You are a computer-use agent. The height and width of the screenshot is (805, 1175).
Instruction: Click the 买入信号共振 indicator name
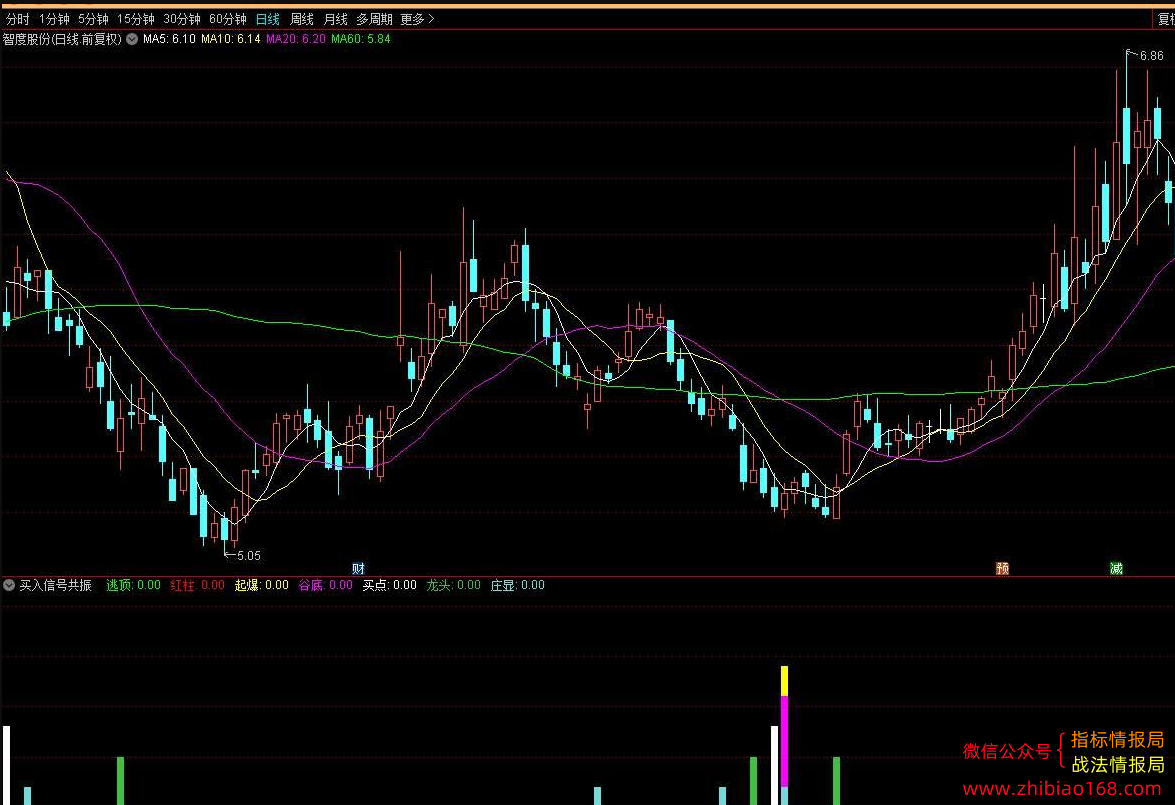[x=55, y=585]
